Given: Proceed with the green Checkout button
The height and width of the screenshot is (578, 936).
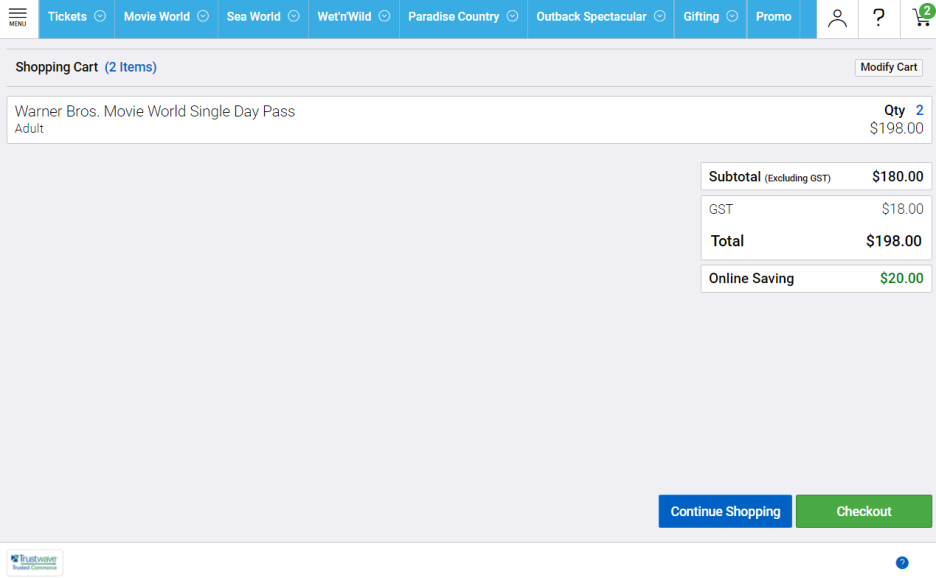Looking at the screenshot, I should [x=864, y=511].
